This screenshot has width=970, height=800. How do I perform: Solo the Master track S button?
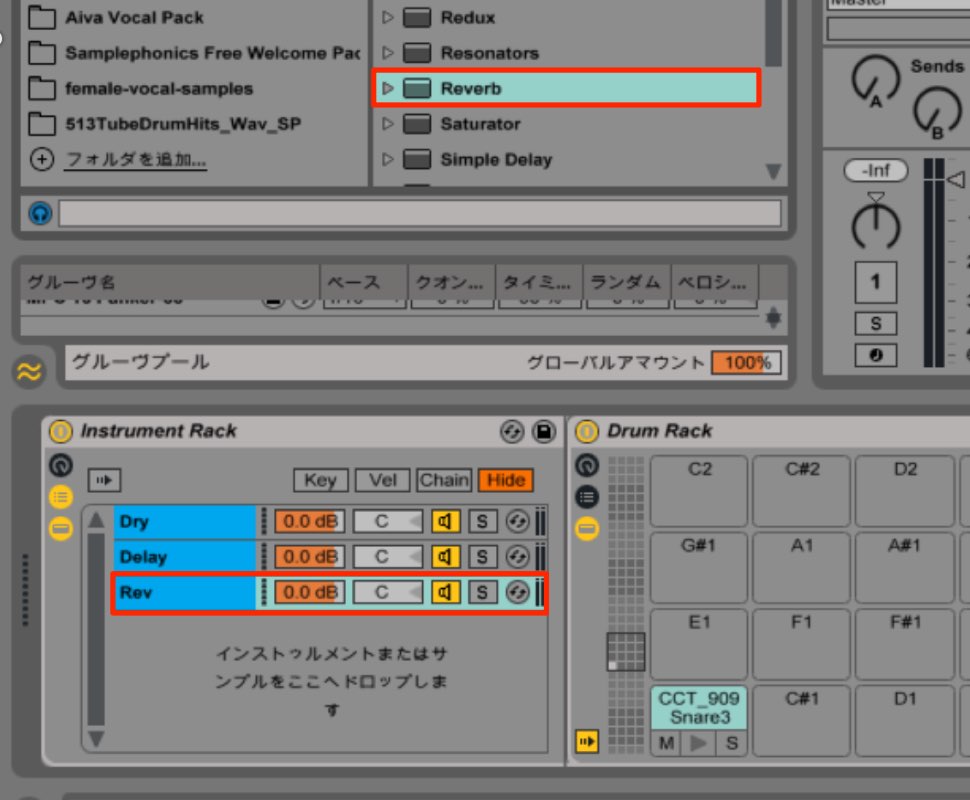click(875, 324)
